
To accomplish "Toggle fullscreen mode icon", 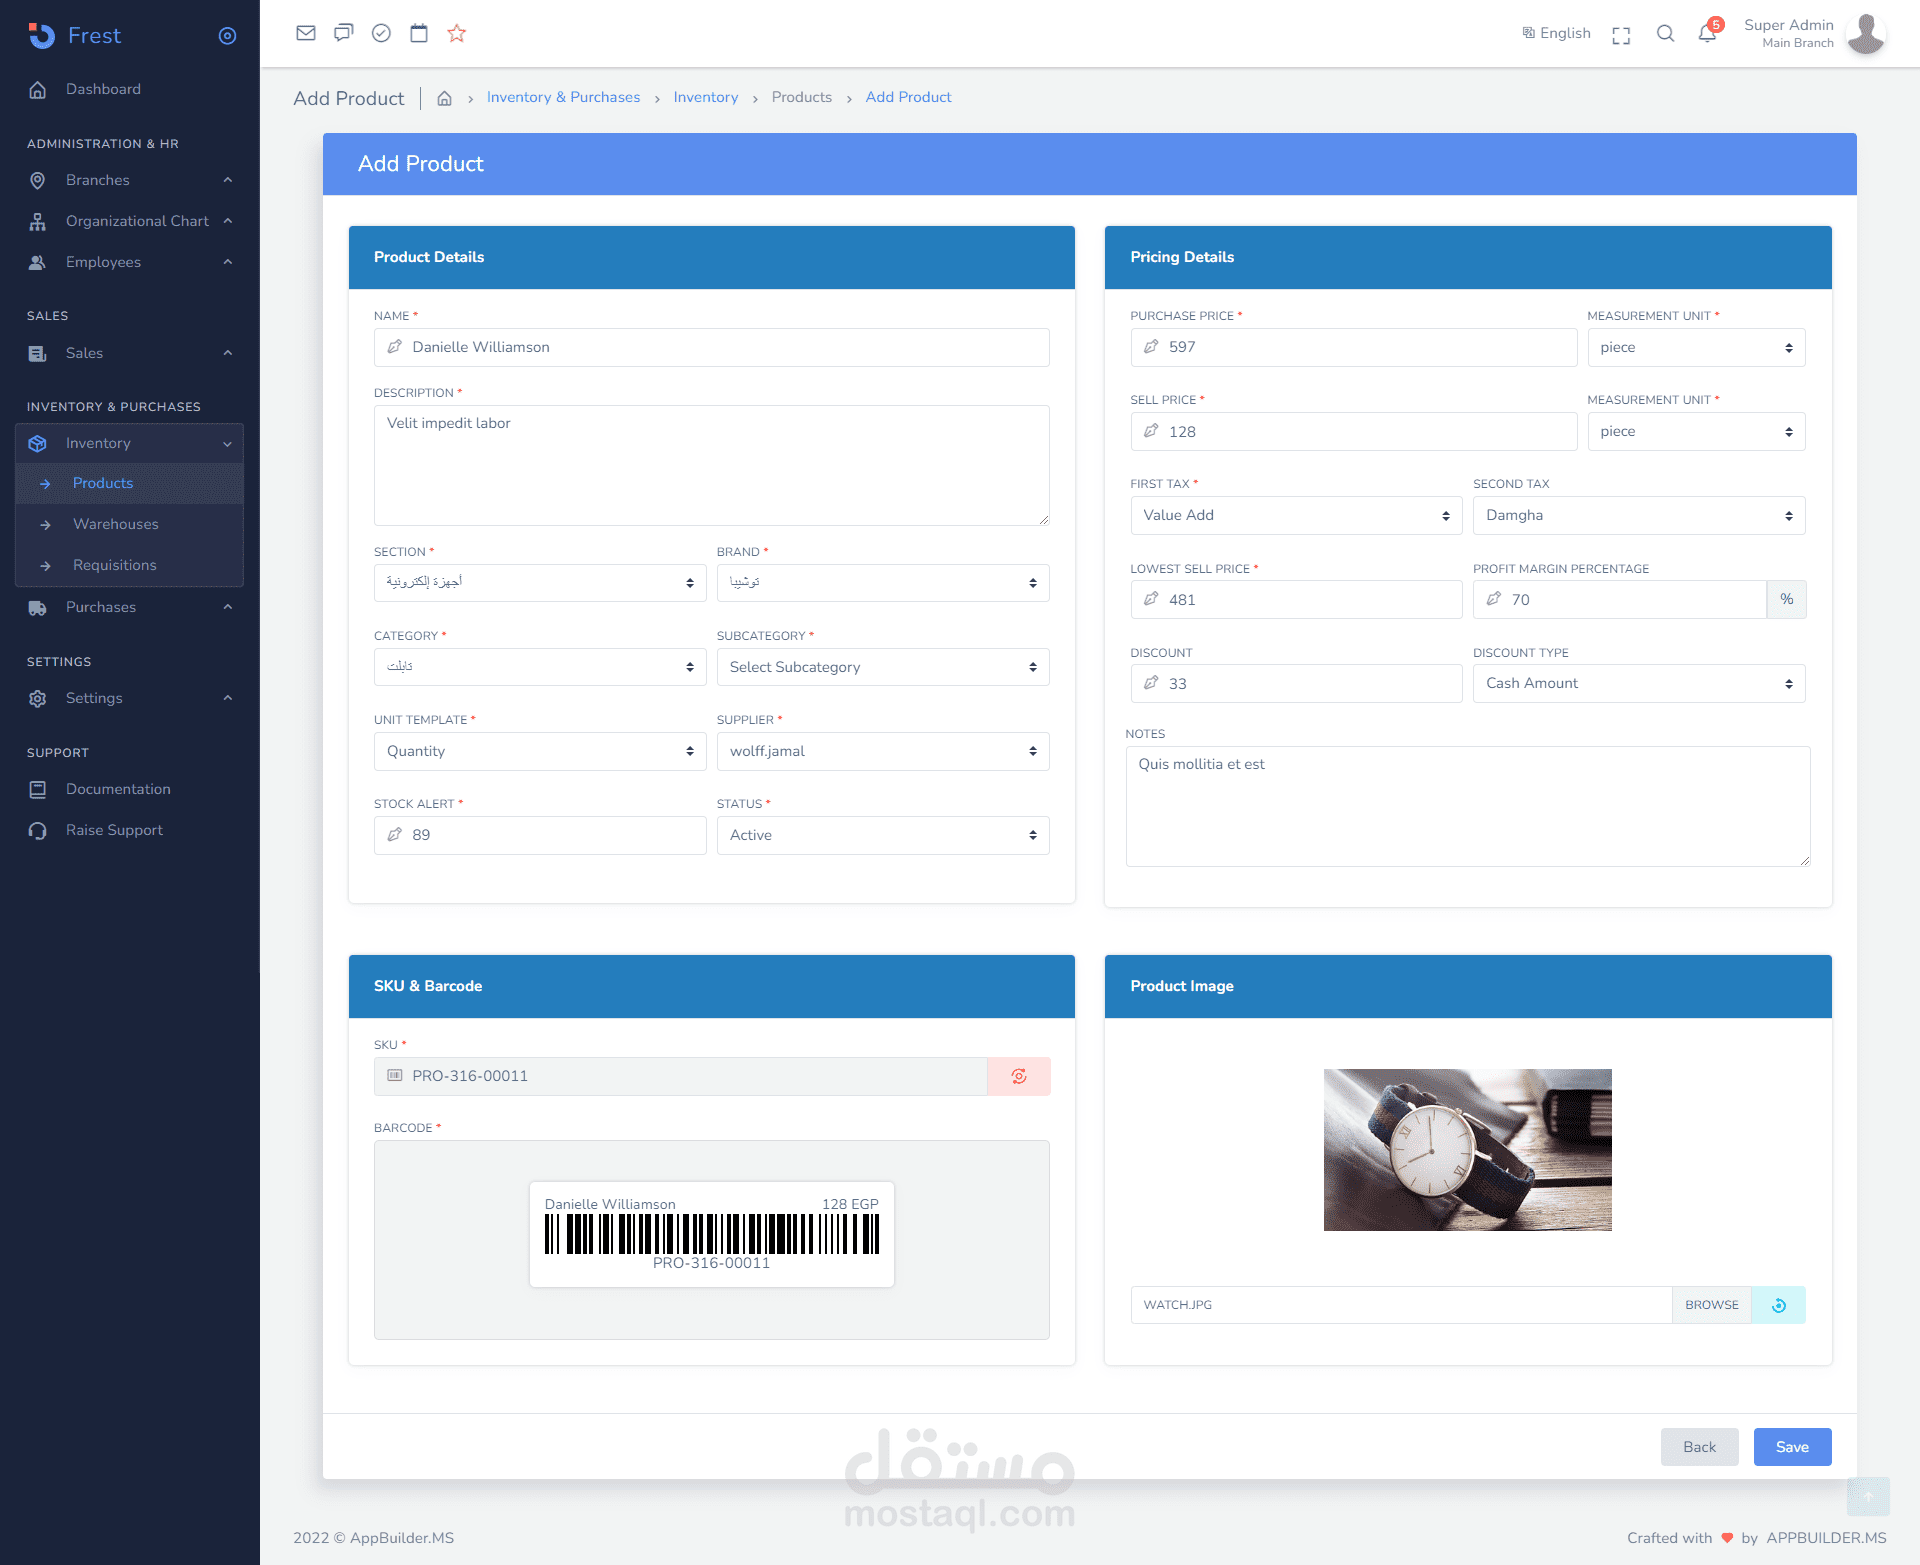I will (1621, 35).
